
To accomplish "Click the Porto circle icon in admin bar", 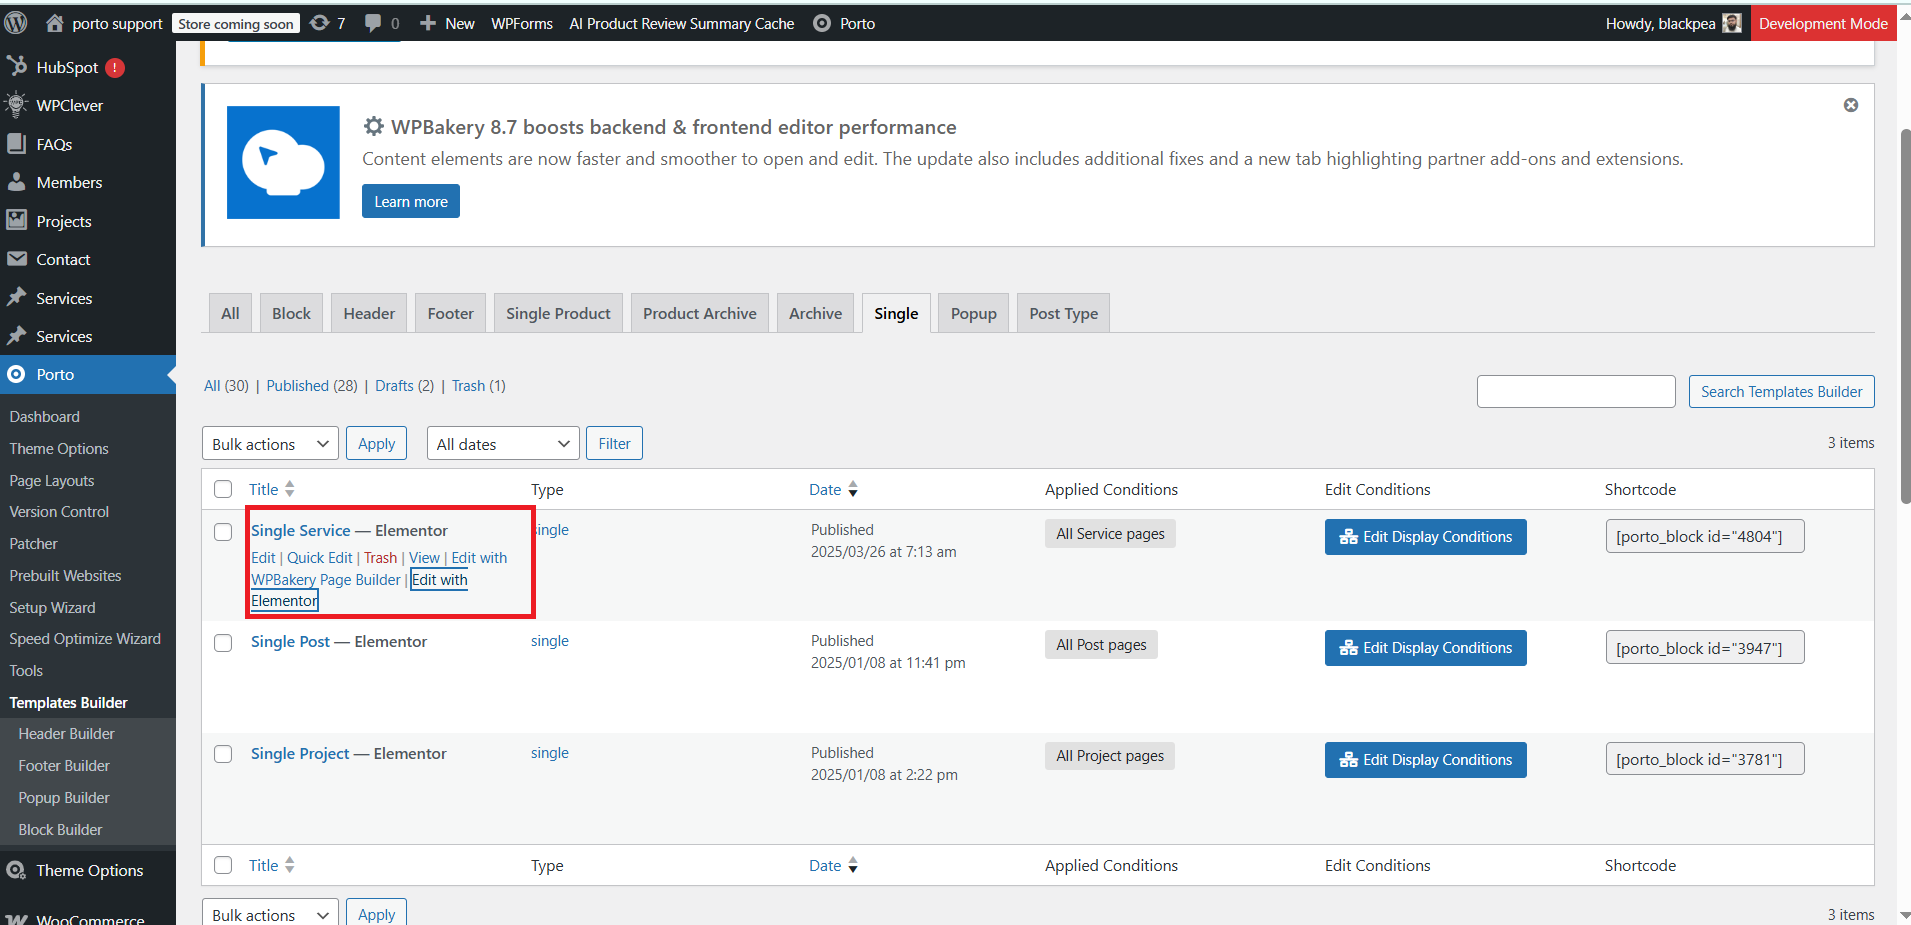I will (x=822, y=23).
